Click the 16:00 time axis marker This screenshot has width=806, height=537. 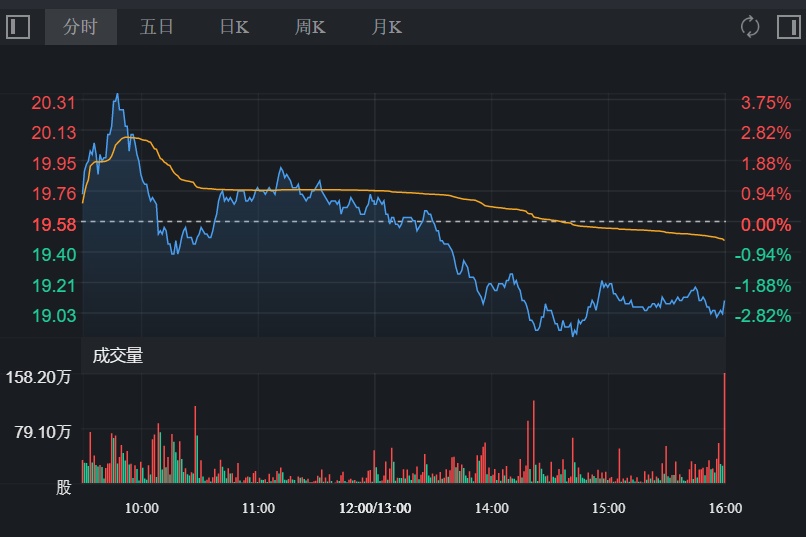coord(725,508)
